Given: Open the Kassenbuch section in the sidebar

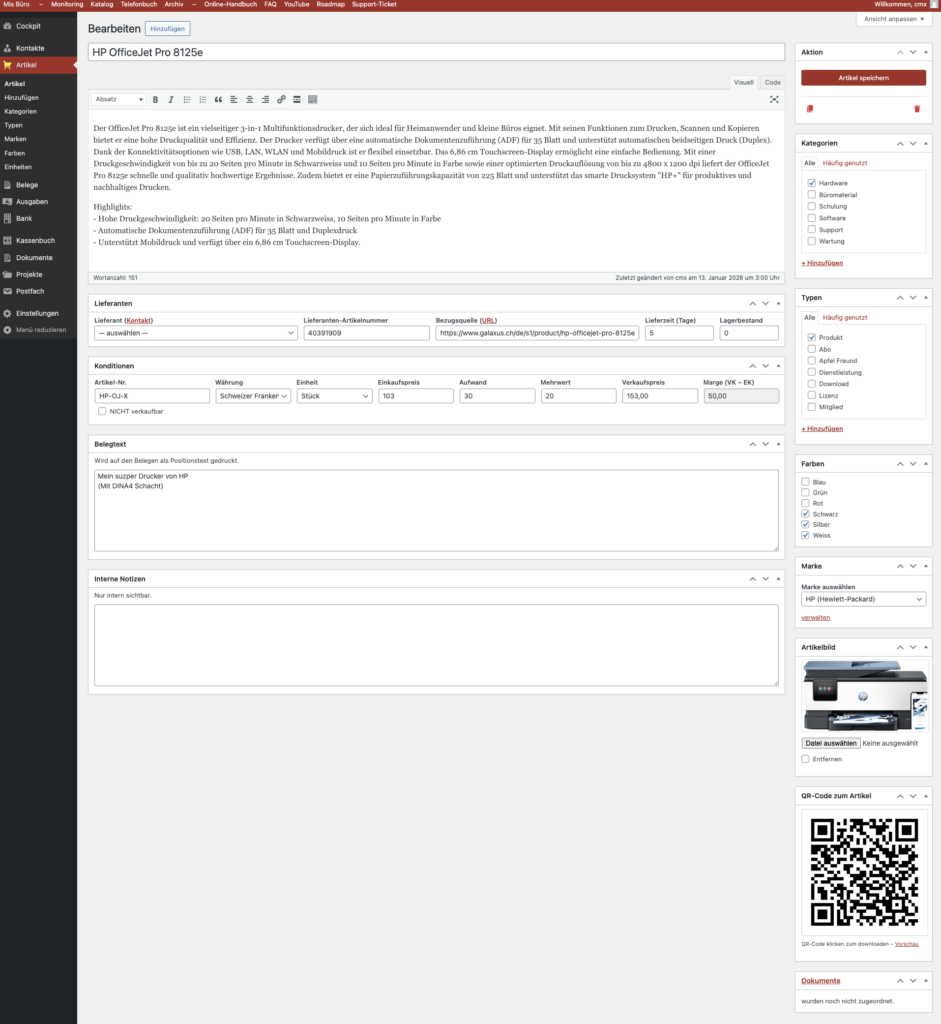Looking at the screenshot, I should pyautogui.click(x=35, y=240).
